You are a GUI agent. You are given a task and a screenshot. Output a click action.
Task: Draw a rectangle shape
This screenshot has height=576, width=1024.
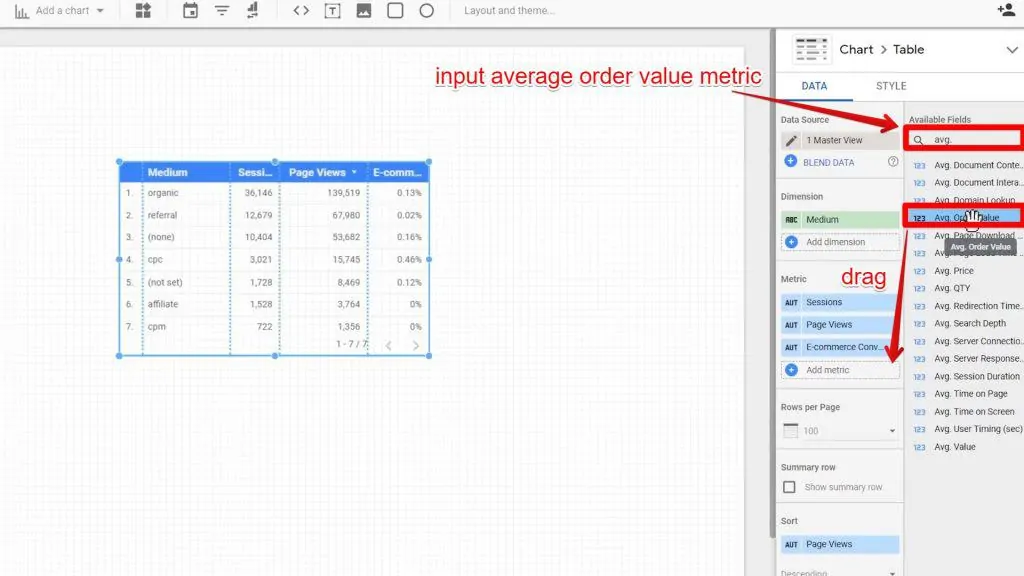pos(394,12)
